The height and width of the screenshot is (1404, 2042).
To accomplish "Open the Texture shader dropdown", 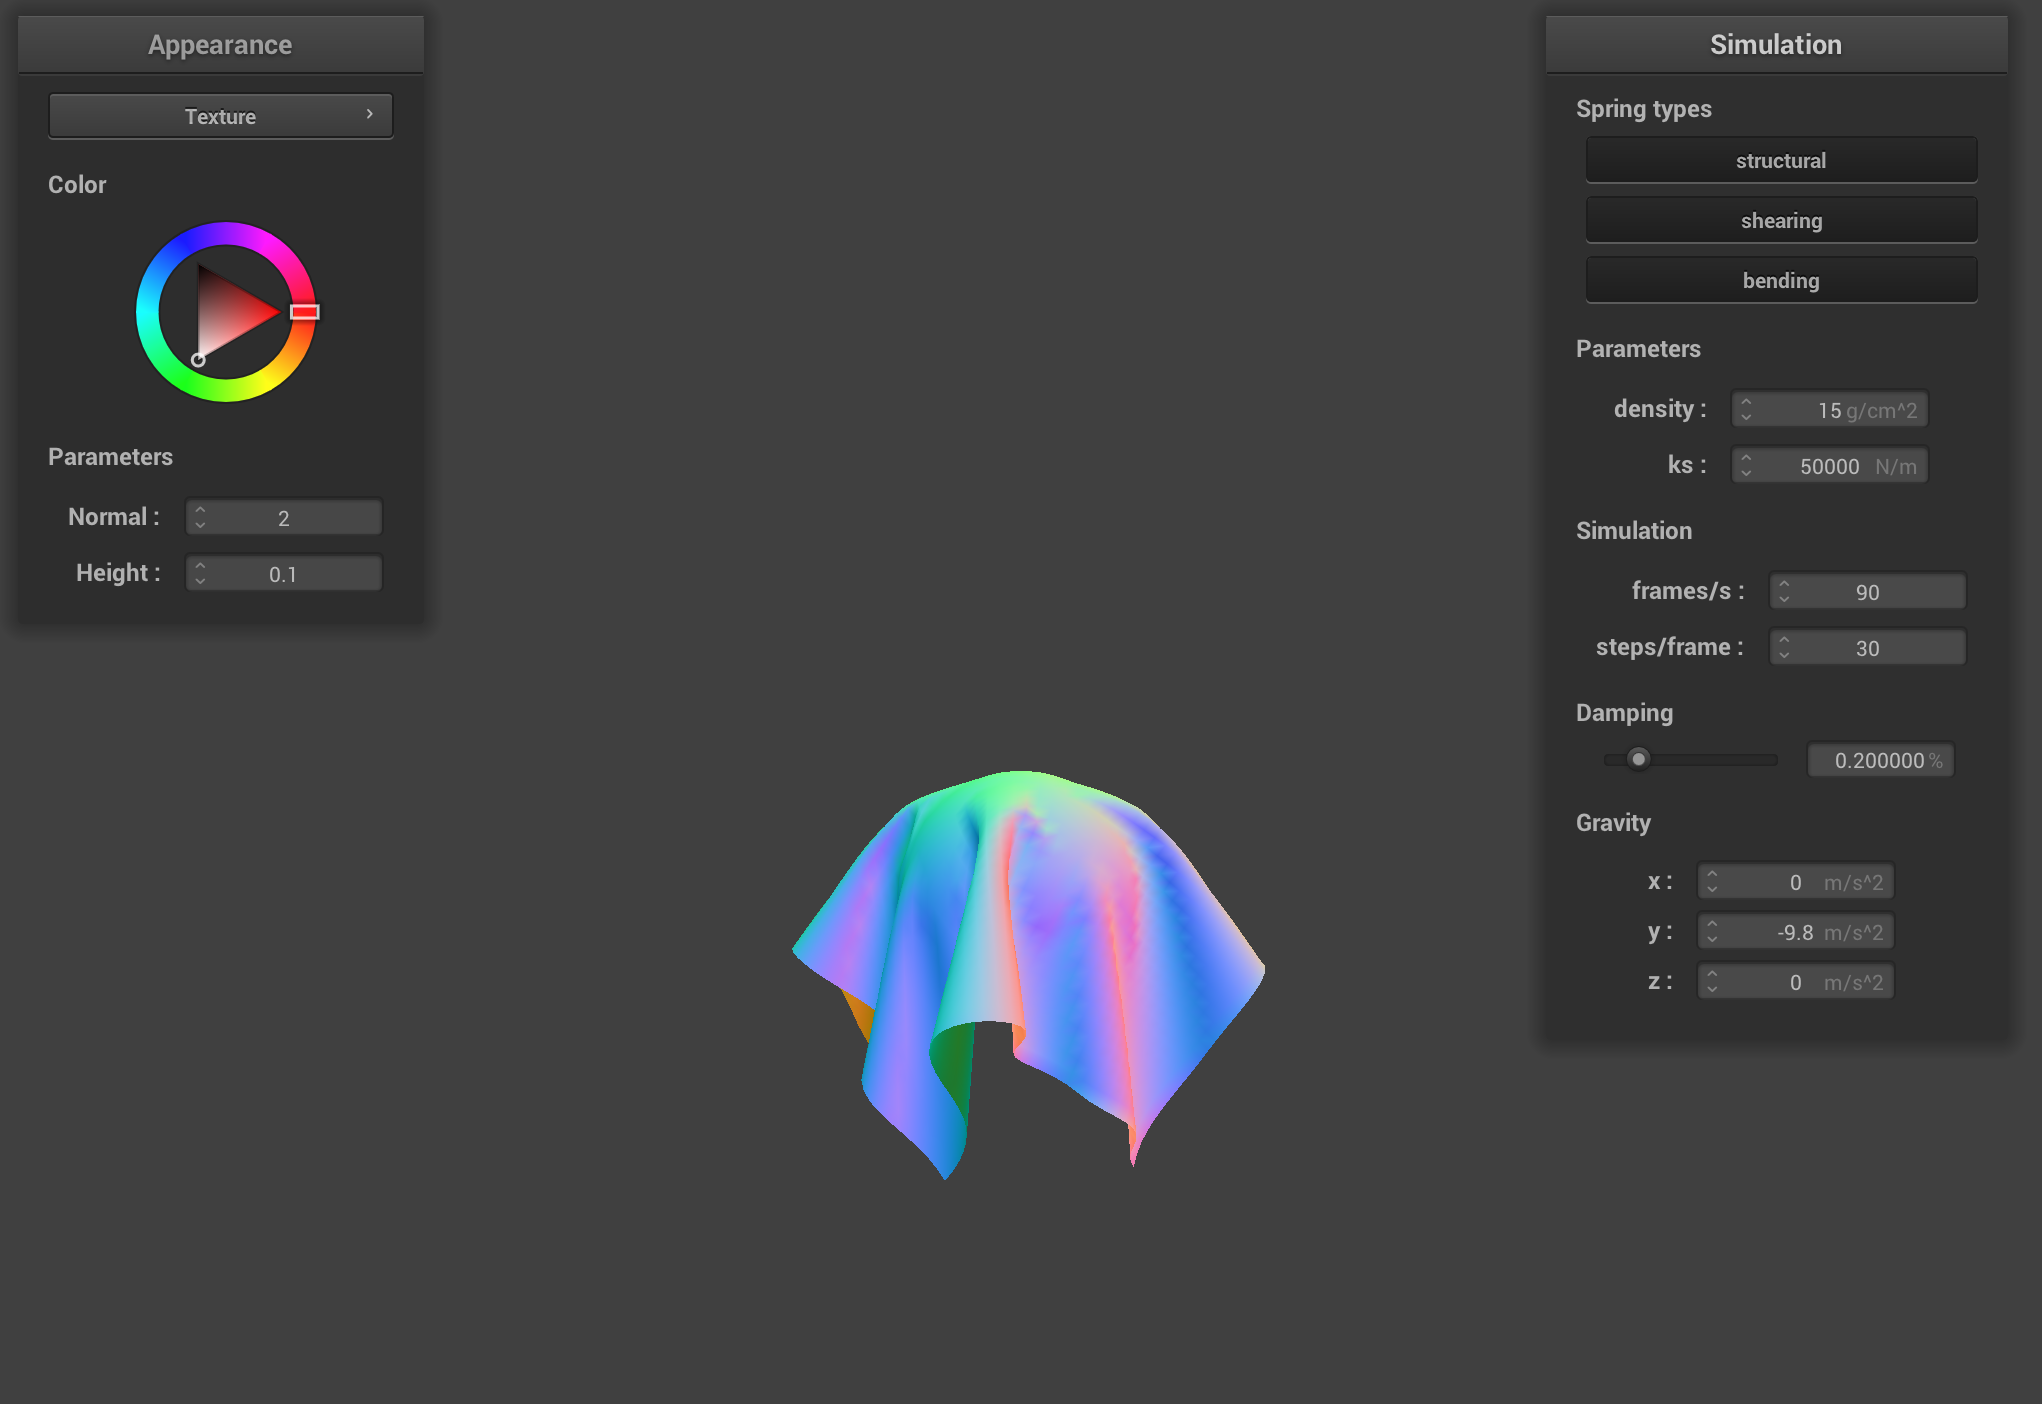I will tap(220, 116).
